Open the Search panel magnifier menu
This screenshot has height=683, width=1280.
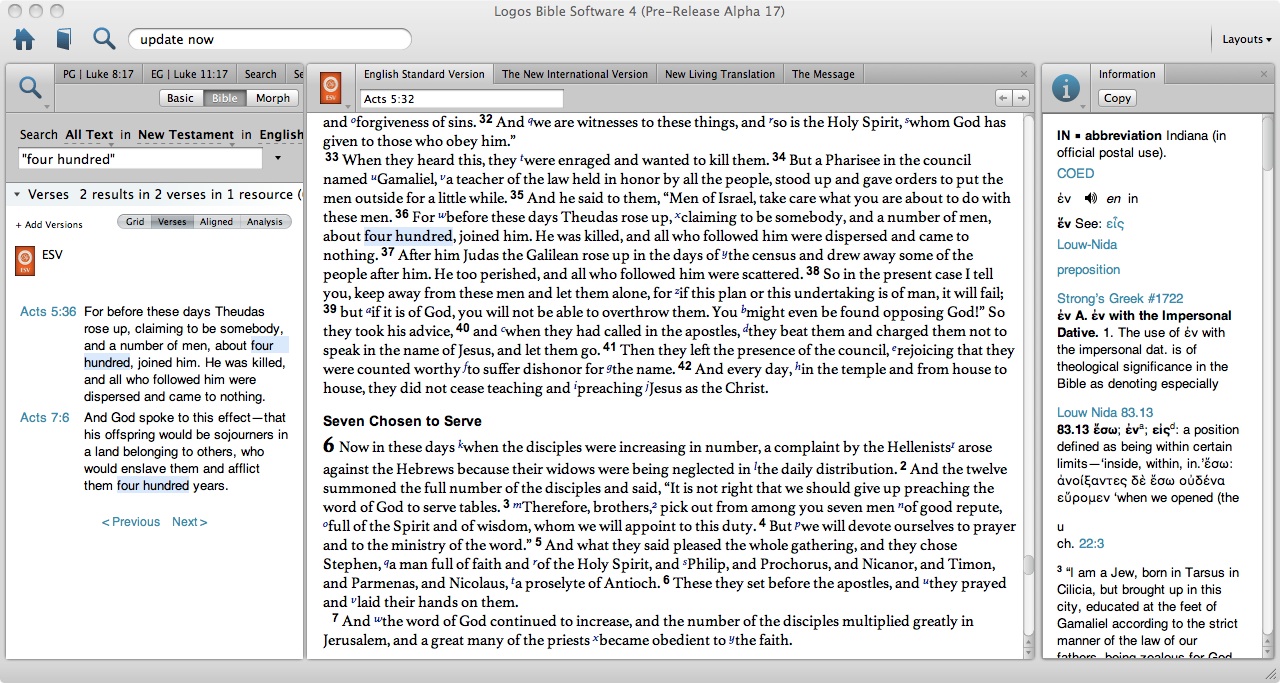click(x=31, y=89)
